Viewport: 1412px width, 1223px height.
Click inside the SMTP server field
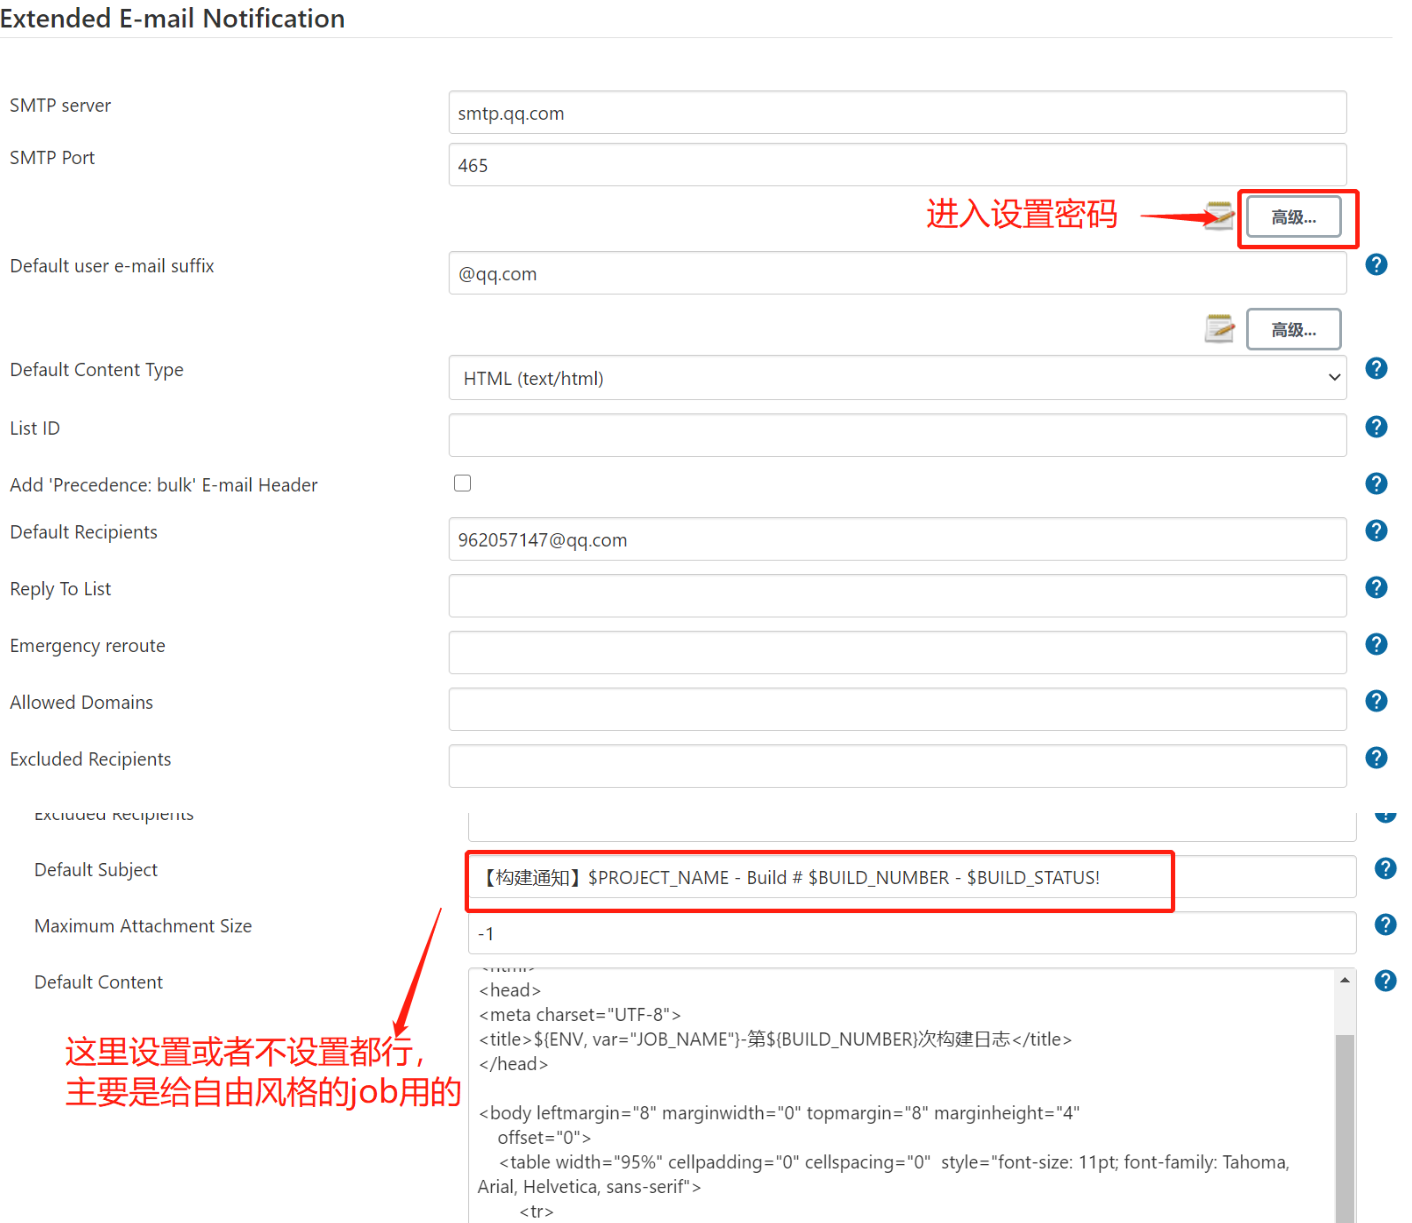[x=897, y=113]
